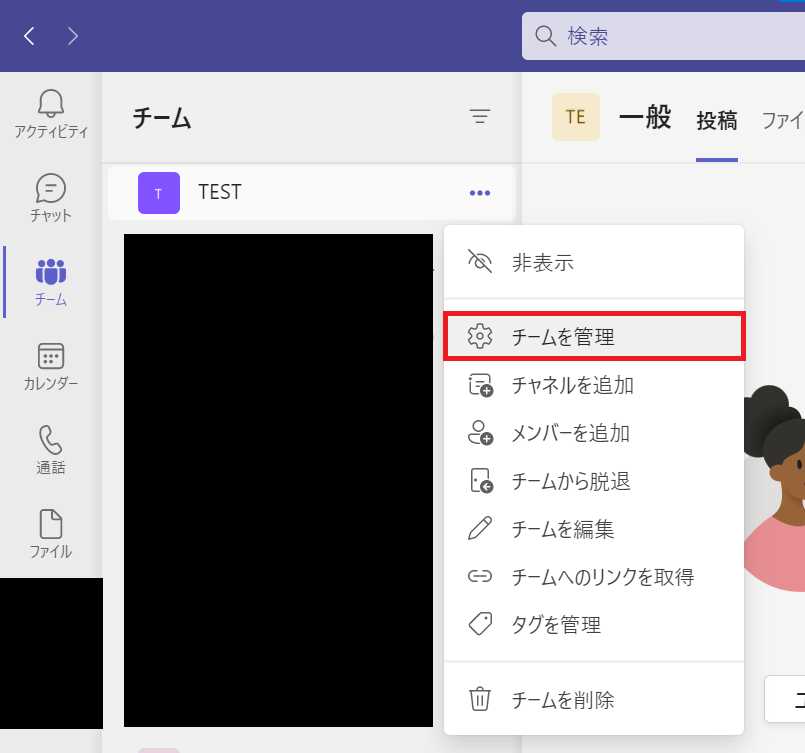Choose 非表示 to hide the team
Screen dimensions: 805x753
click(x=594, y=262)
